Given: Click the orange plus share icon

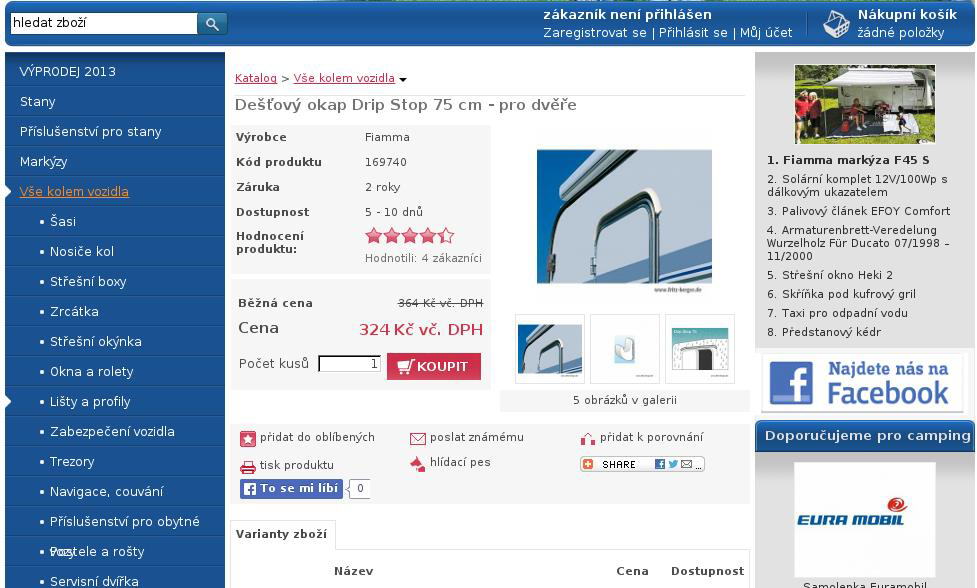Looking at the screenshot, I should pyautogui.click(x=588, y=464).
